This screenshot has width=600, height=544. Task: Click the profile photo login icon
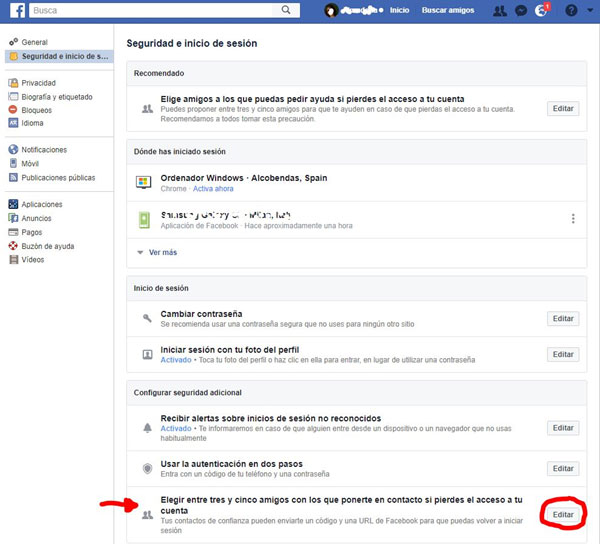pos(147,355)
